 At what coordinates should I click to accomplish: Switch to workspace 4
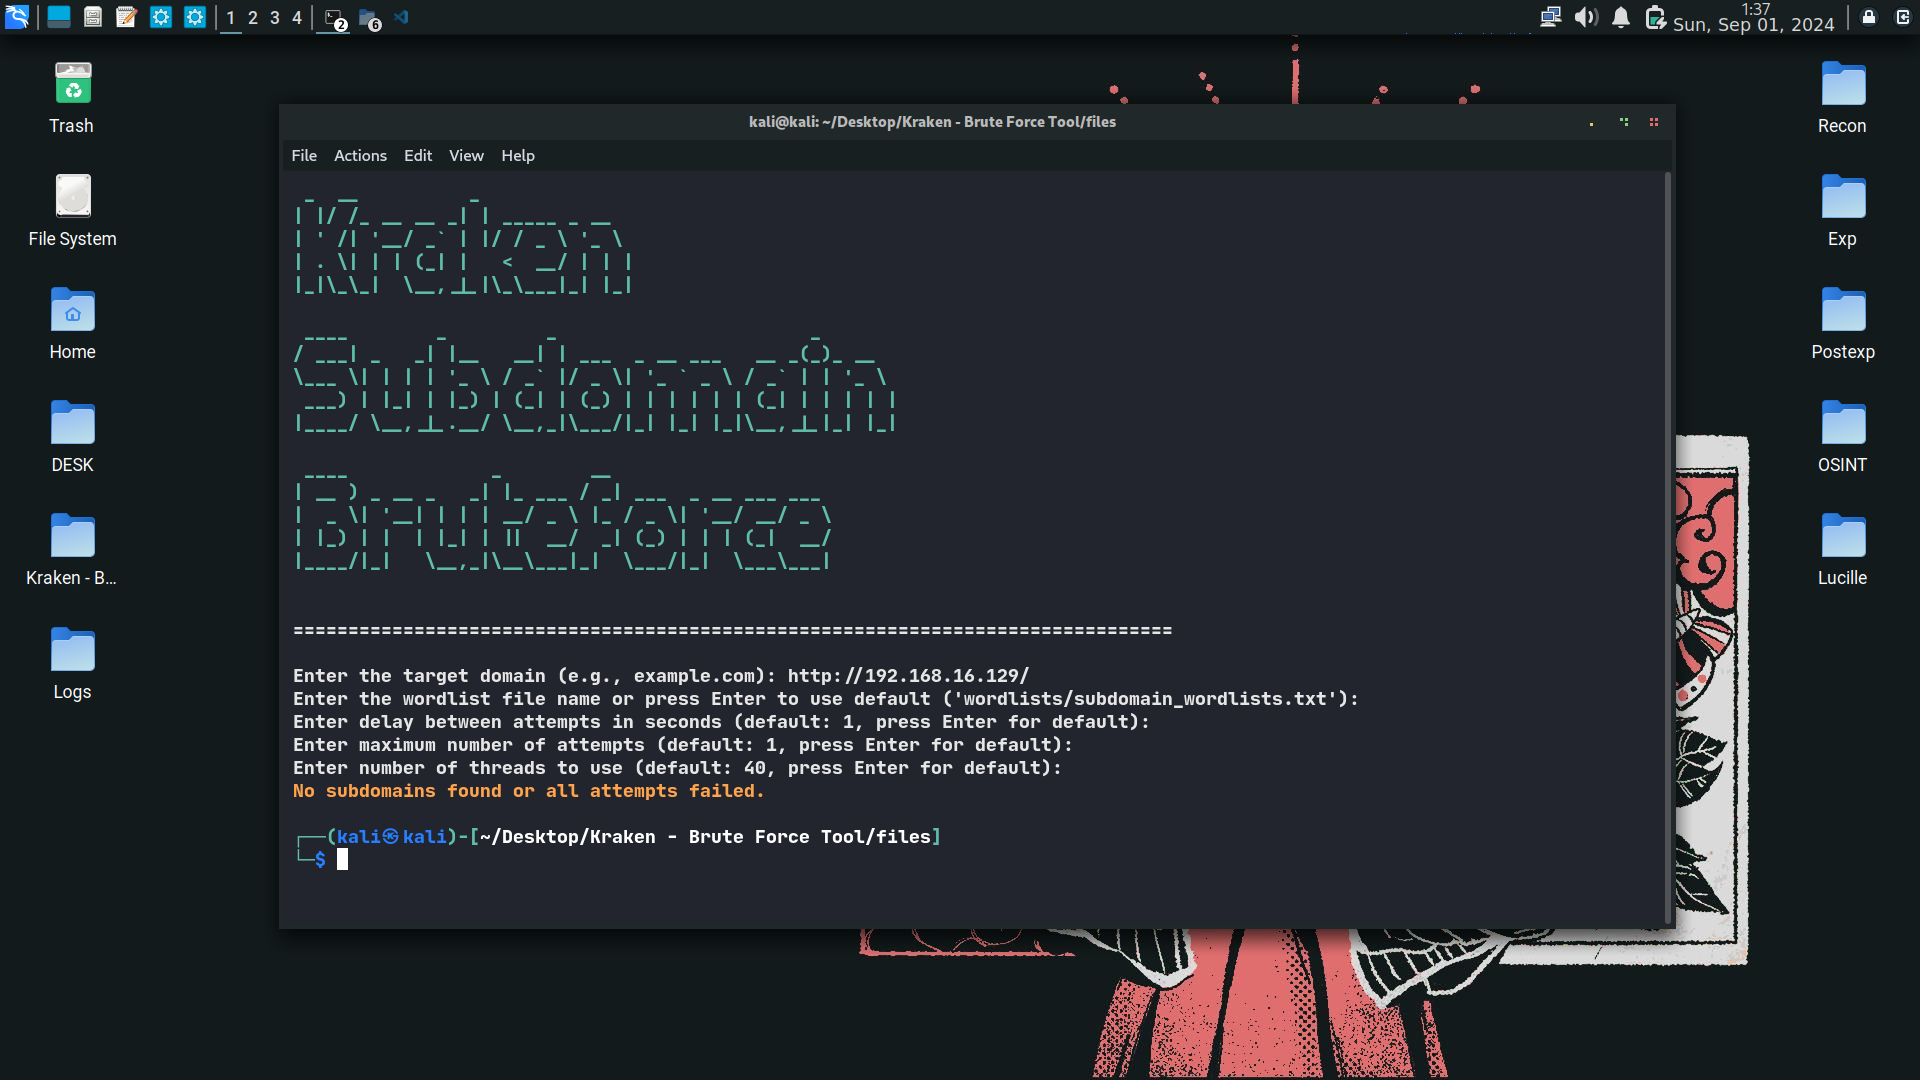pos(297,18)
